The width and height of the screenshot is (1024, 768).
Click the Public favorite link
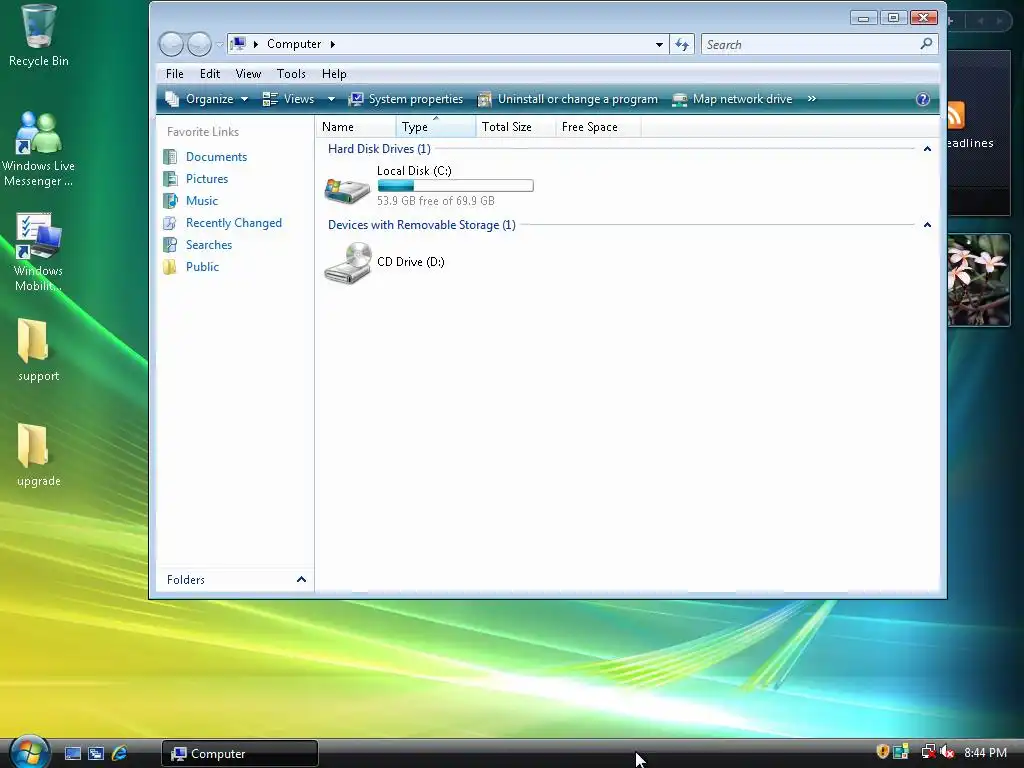[x=202, y=266]
